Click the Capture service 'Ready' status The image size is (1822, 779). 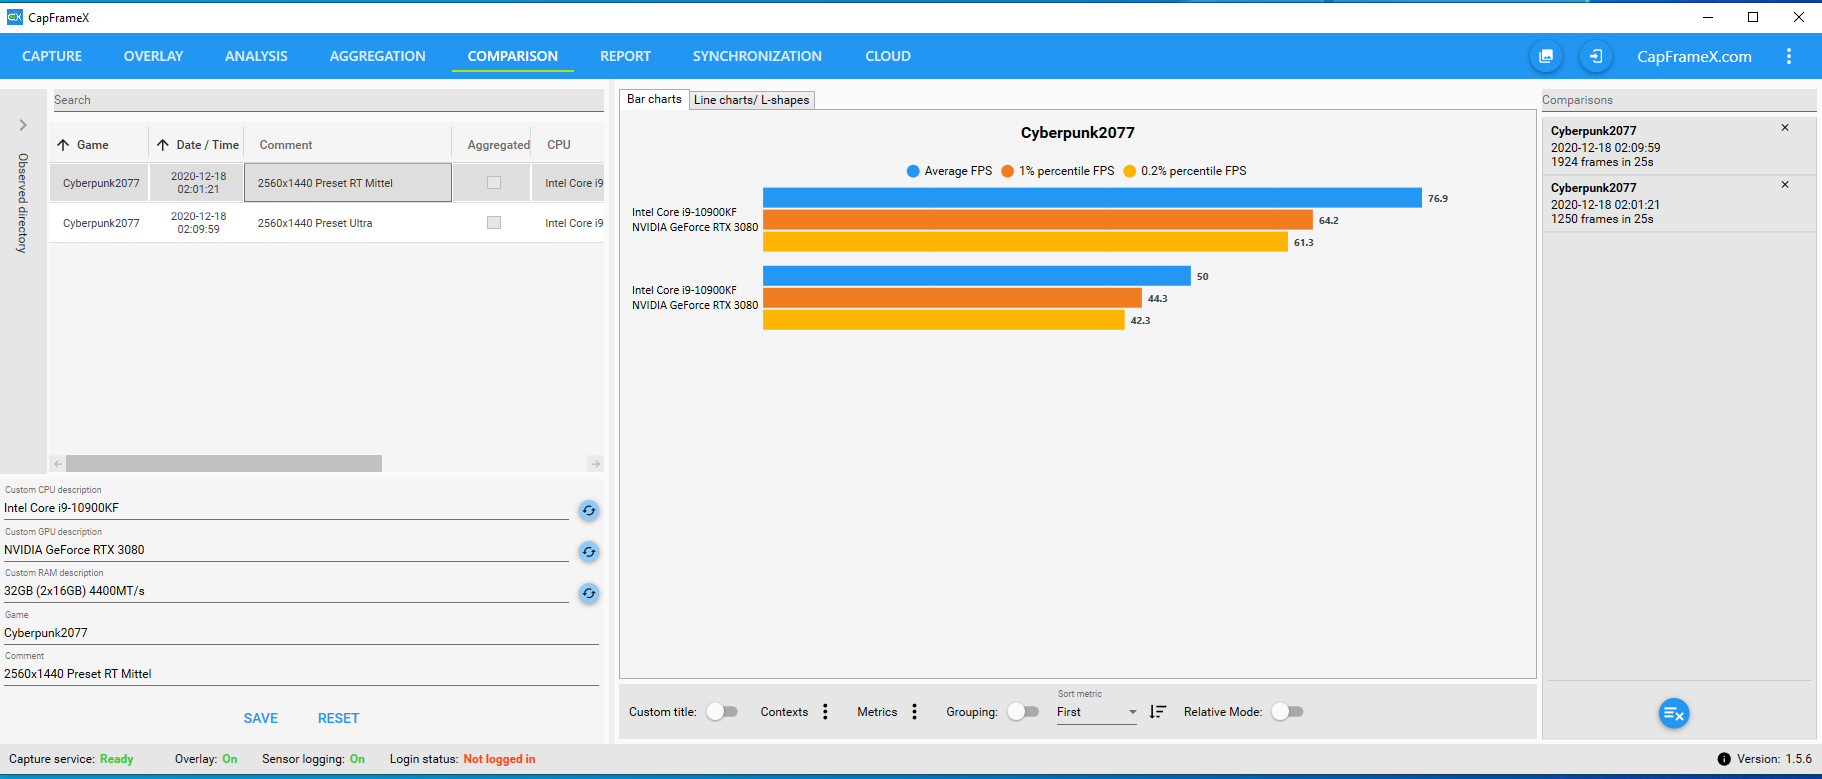click(116, 759)
